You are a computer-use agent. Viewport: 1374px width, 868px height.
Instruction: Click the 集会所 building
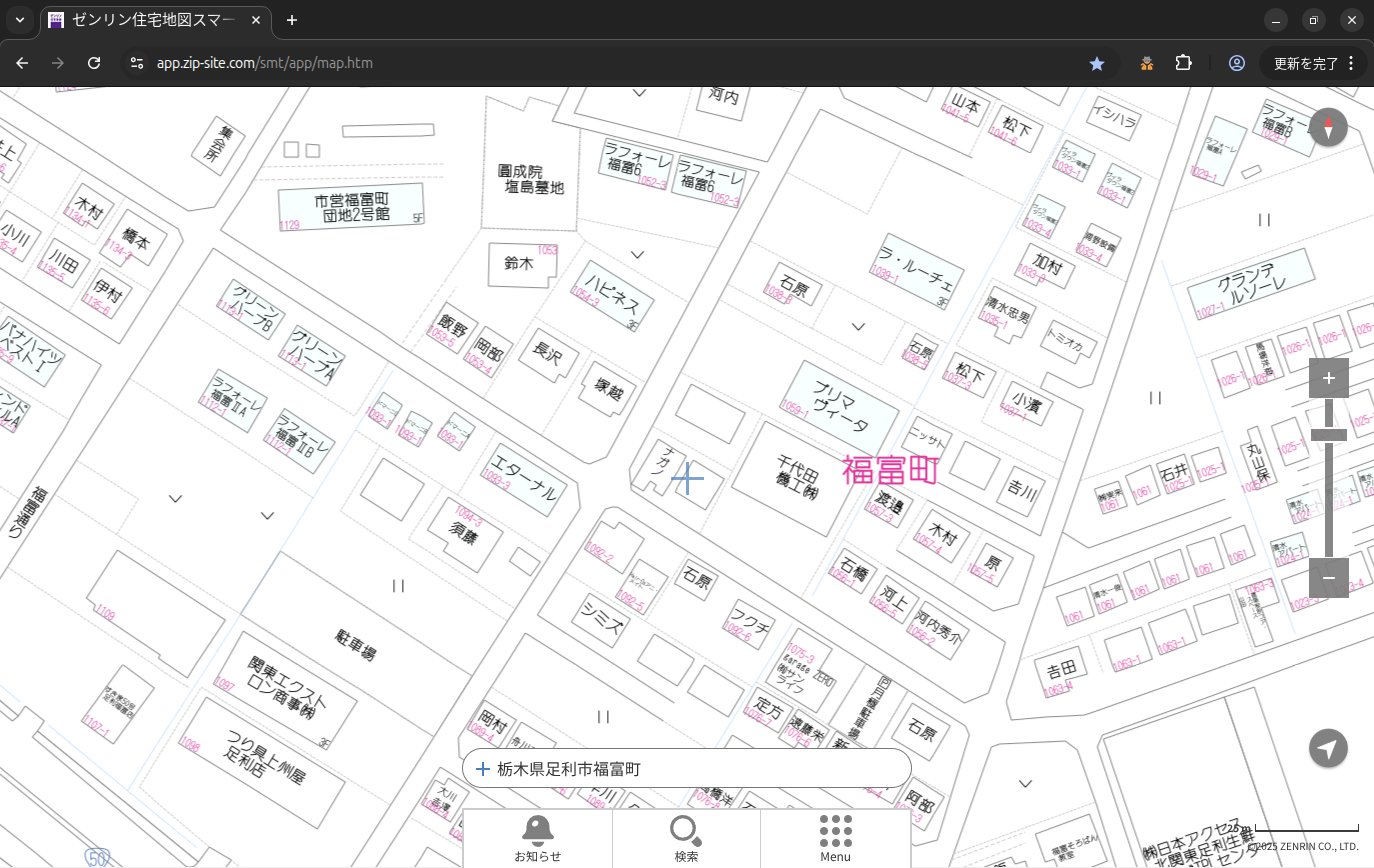click(x=216, y=144)
